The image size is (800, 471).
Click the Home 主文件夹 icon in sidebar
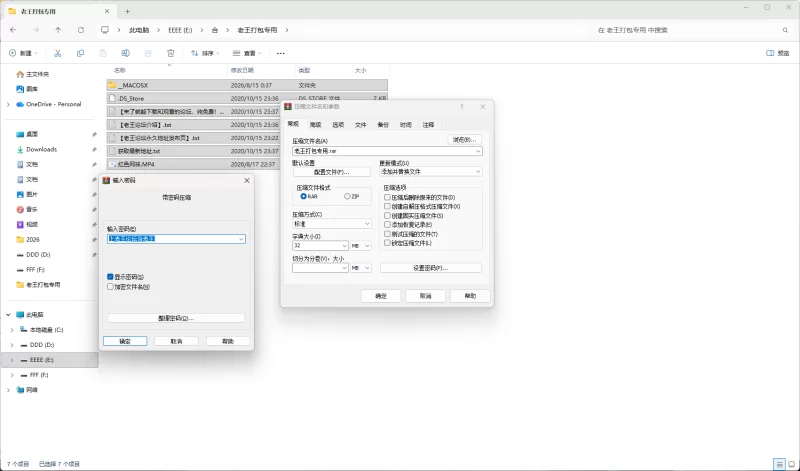pyautogui.click(x=20, y=74)
